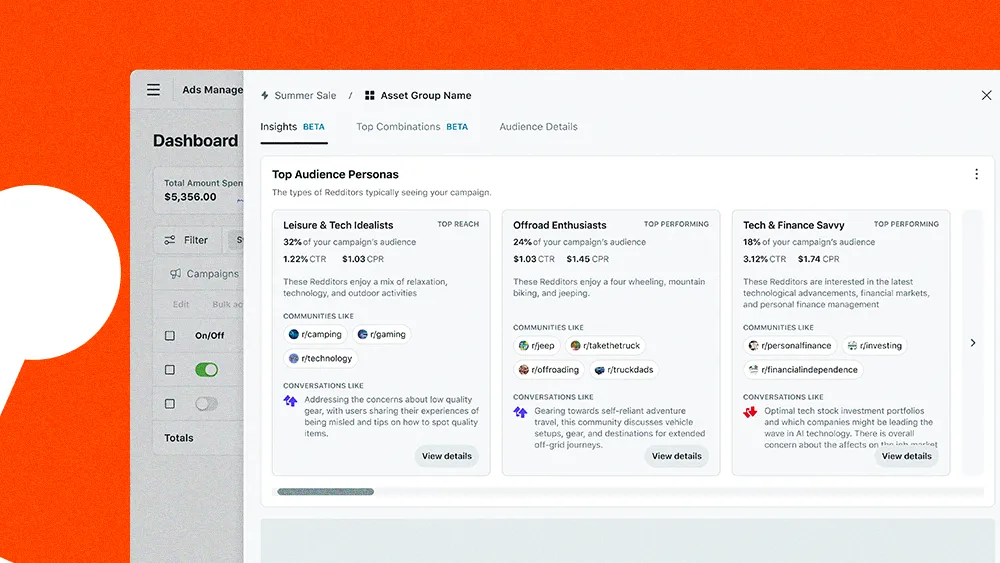Click the $5,356.00 amount value

click(x=190, y=197)
